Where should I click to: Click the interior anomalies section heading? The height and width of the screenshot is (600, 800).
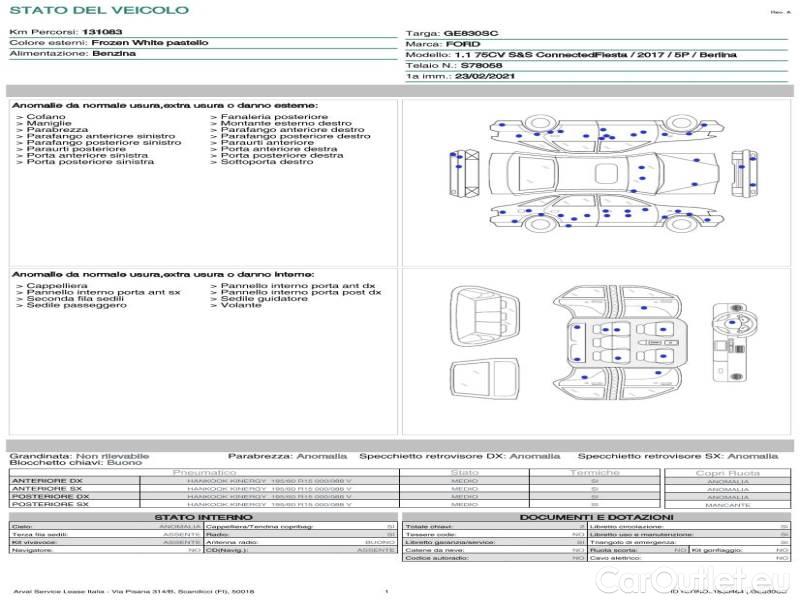coord(163,274)
